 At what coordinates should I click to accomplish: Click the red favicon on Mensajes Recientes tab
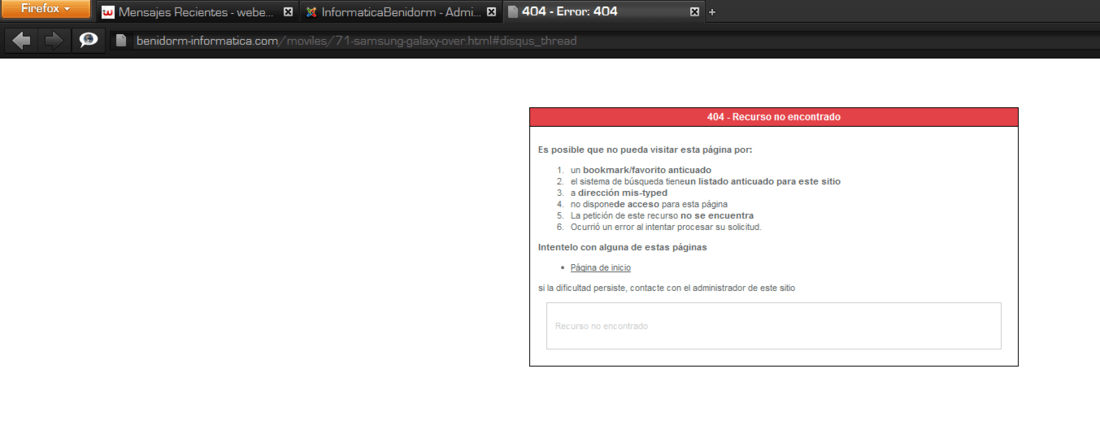tap(108, 12)
